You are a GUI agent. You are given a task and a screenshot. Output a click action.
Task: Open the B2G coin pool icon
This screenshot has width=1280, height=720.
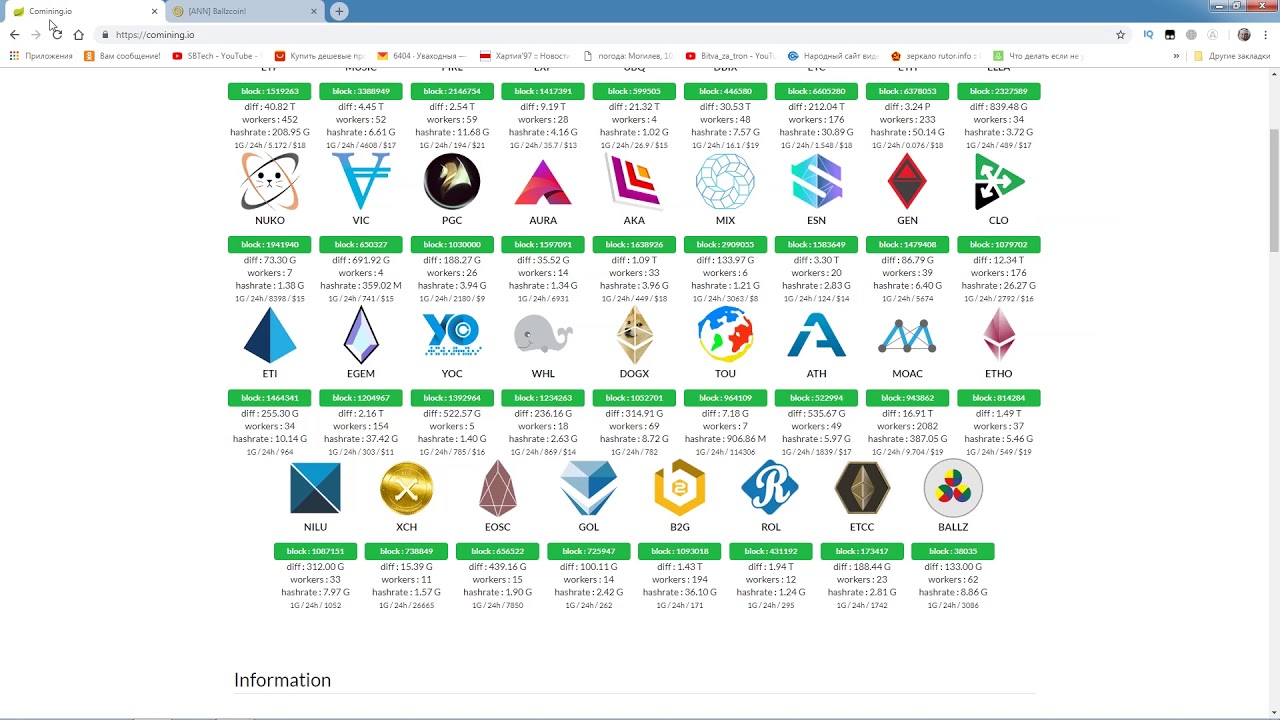point(680,488)
